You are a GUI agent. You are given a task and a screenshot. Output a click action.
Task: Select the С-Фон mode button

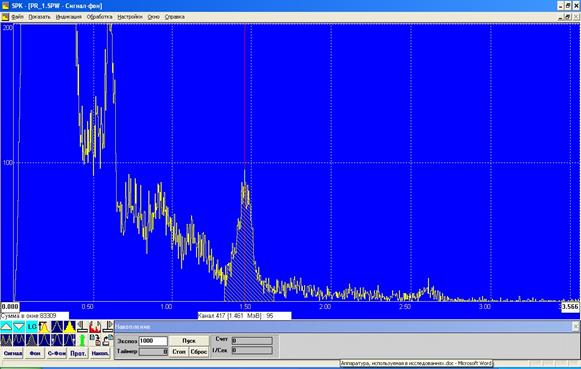[56, 353]
